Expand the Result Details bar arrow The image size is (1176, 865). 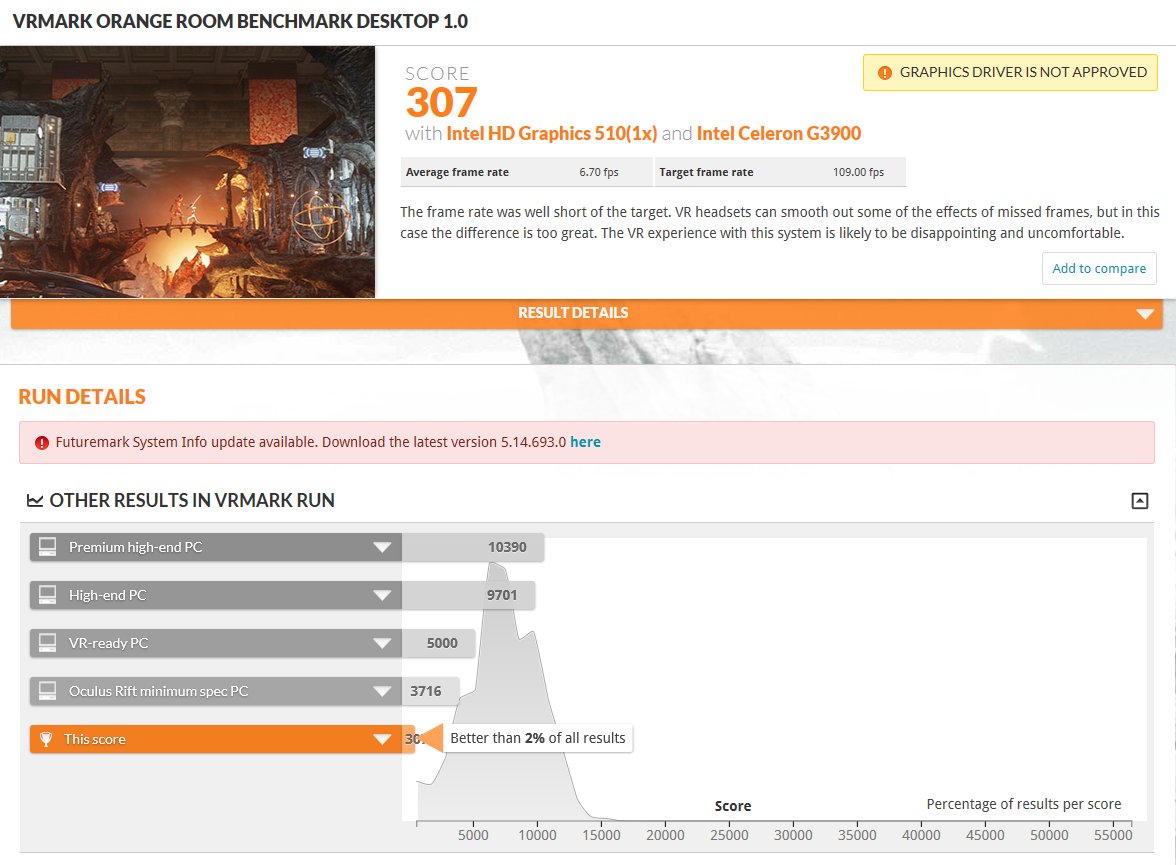coord(1144,314)
